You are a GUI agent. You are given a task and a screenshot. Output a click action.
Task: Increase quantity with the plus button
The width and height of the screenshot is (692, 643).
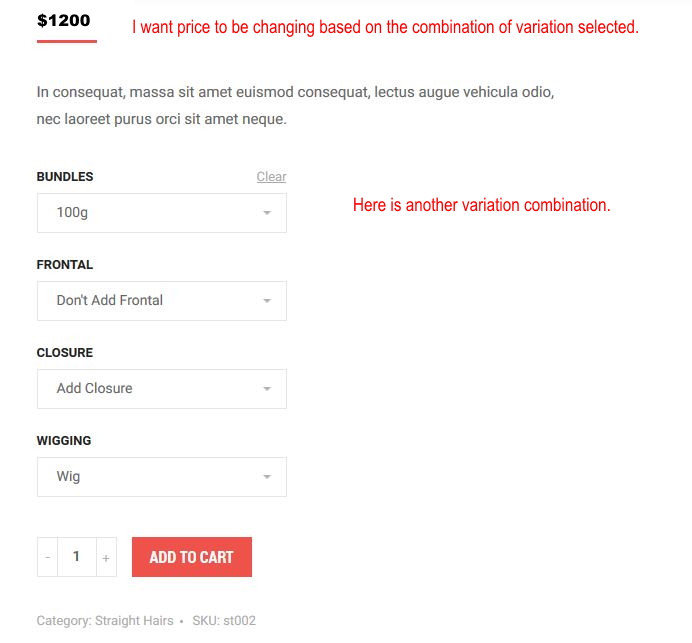point(106,558)
